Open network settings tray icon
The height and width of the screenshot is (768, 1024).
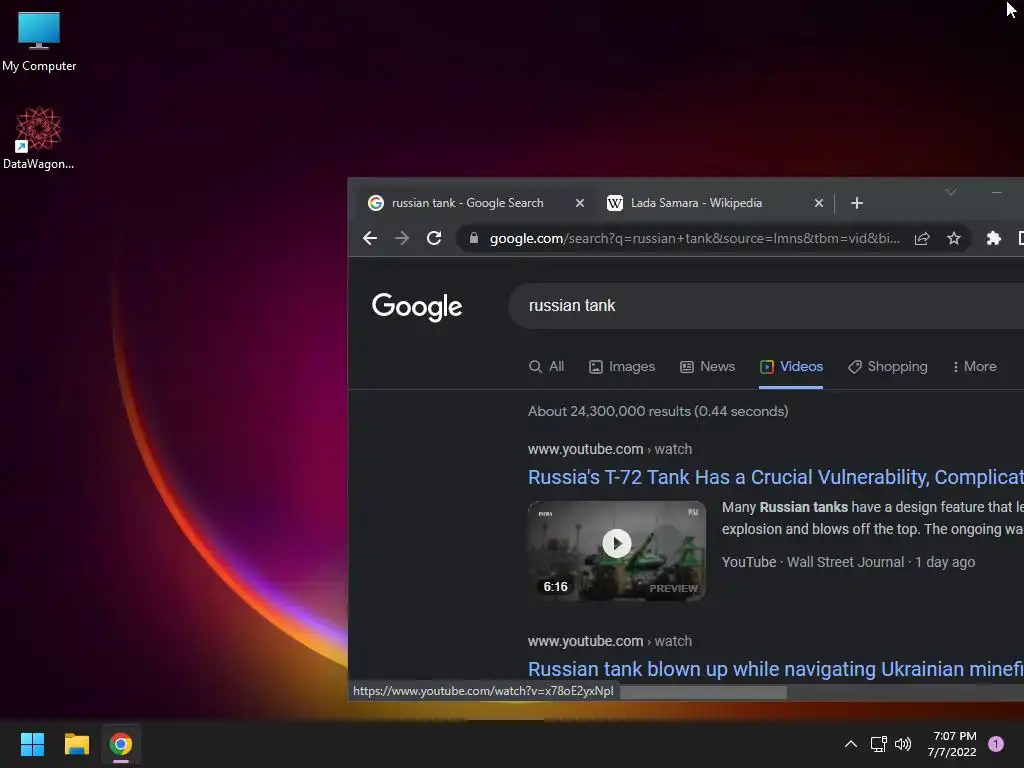878,744
